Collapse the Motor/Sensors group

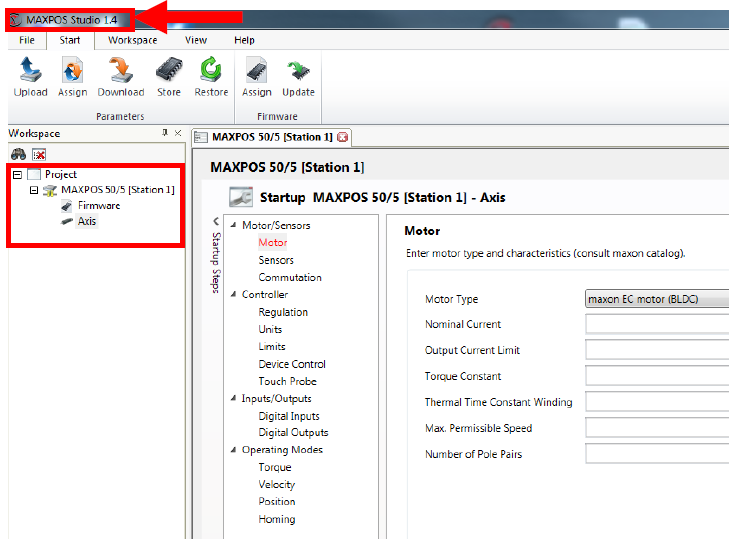point(233,225)
